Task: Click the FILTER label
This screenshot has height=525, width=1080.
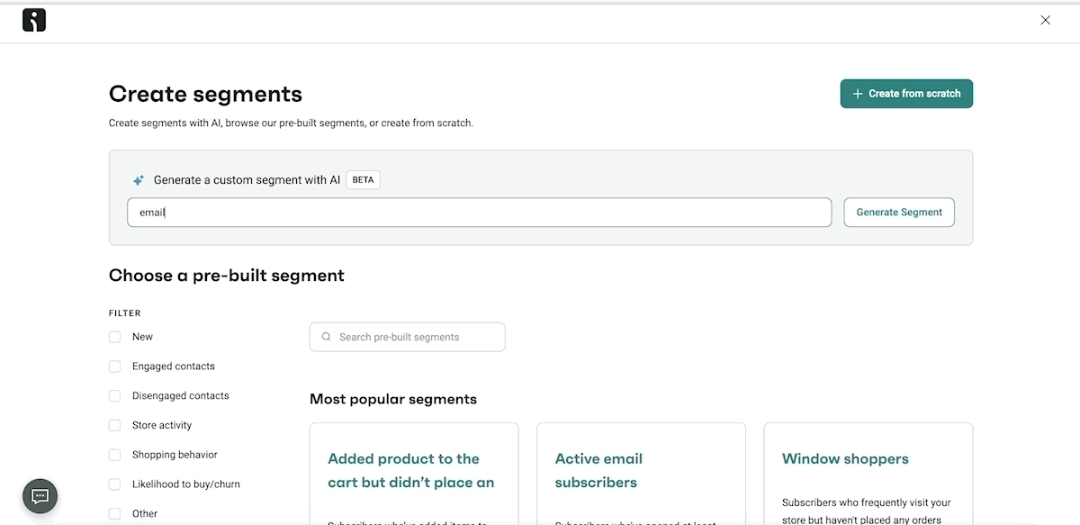Action: [125, 313]
